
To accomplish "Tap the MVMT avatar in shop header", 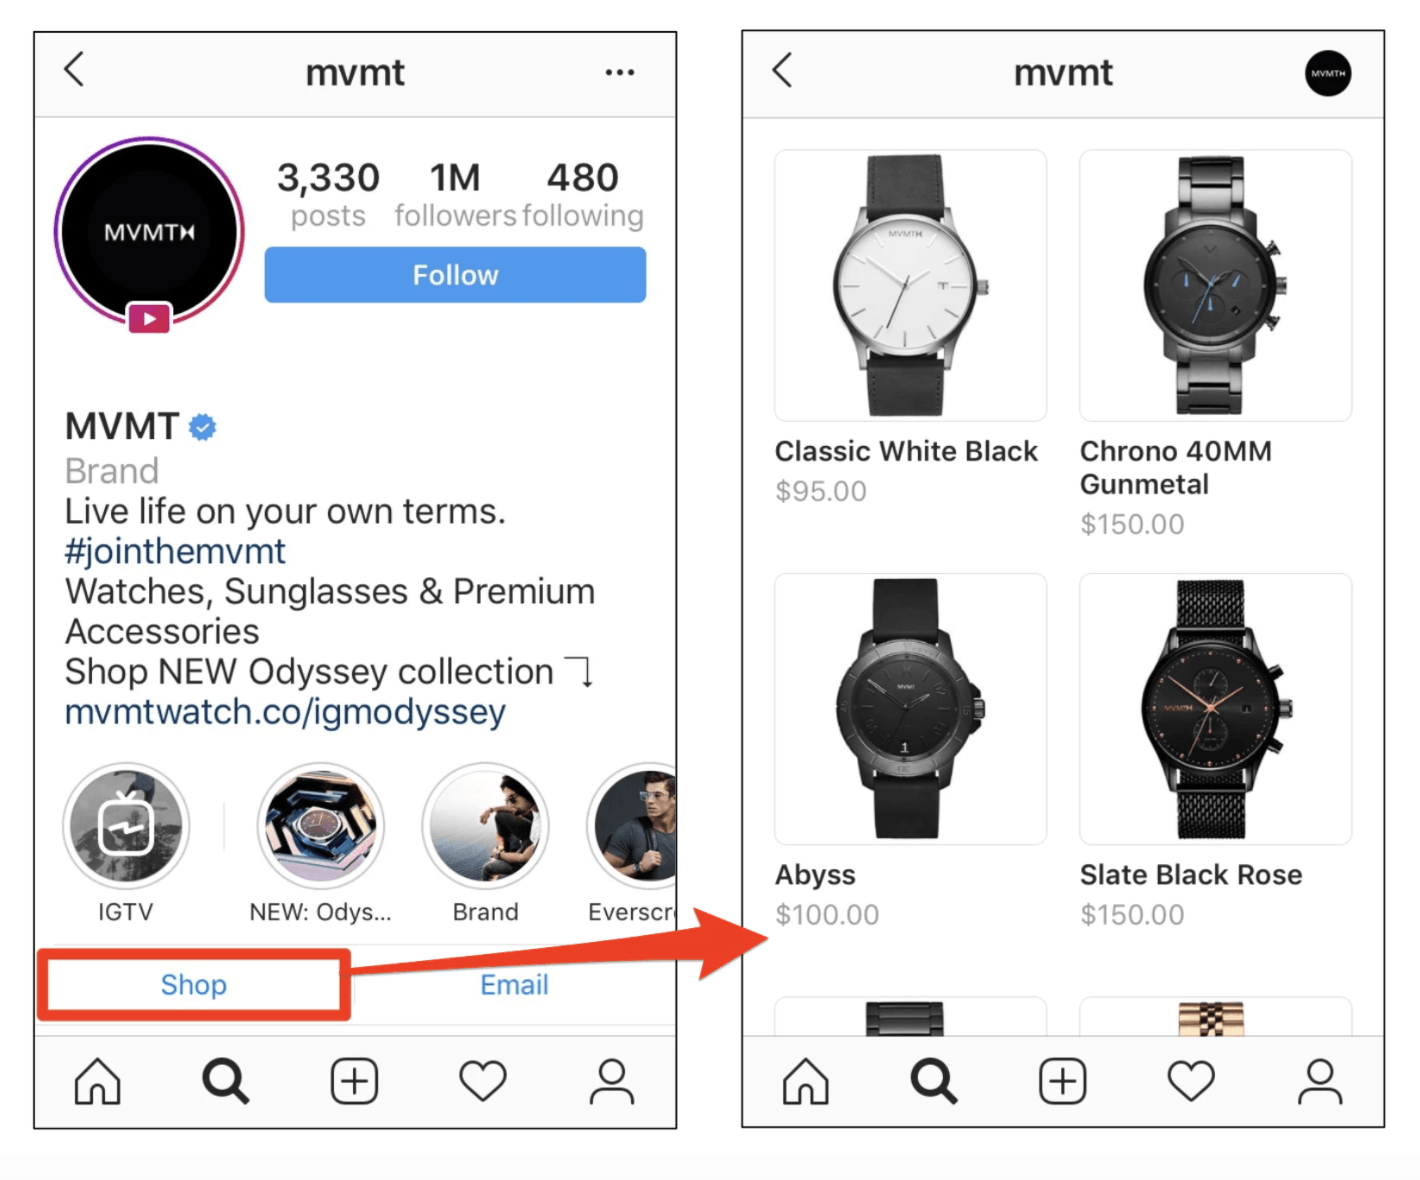I will pyautogui.click(x=1328, y=73).
